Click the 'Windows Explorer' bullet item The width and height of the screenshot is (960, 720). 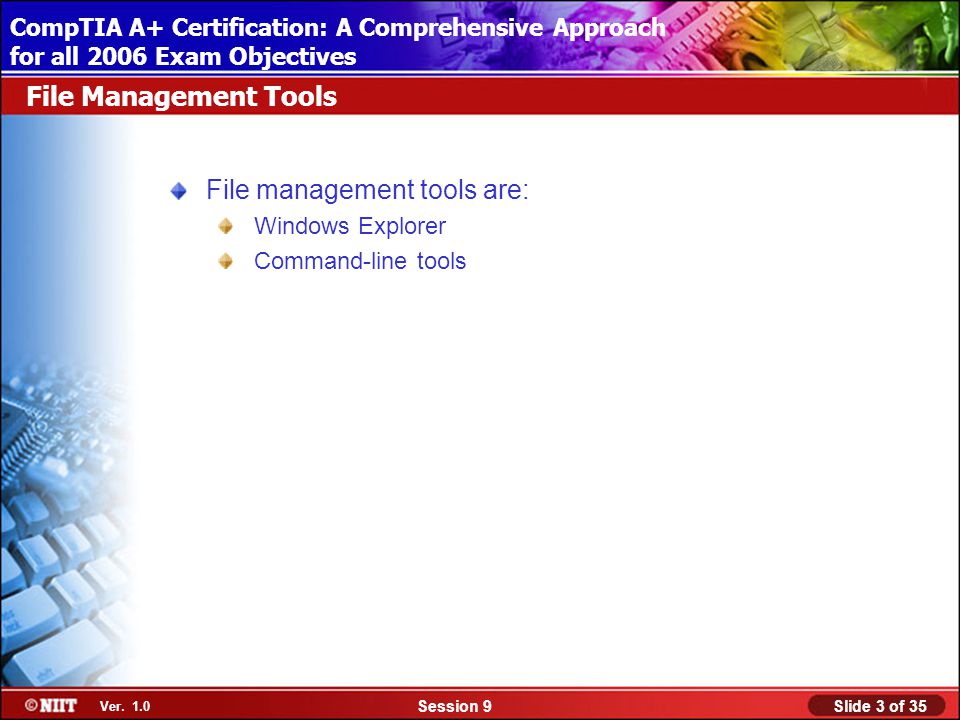(350, 226)
